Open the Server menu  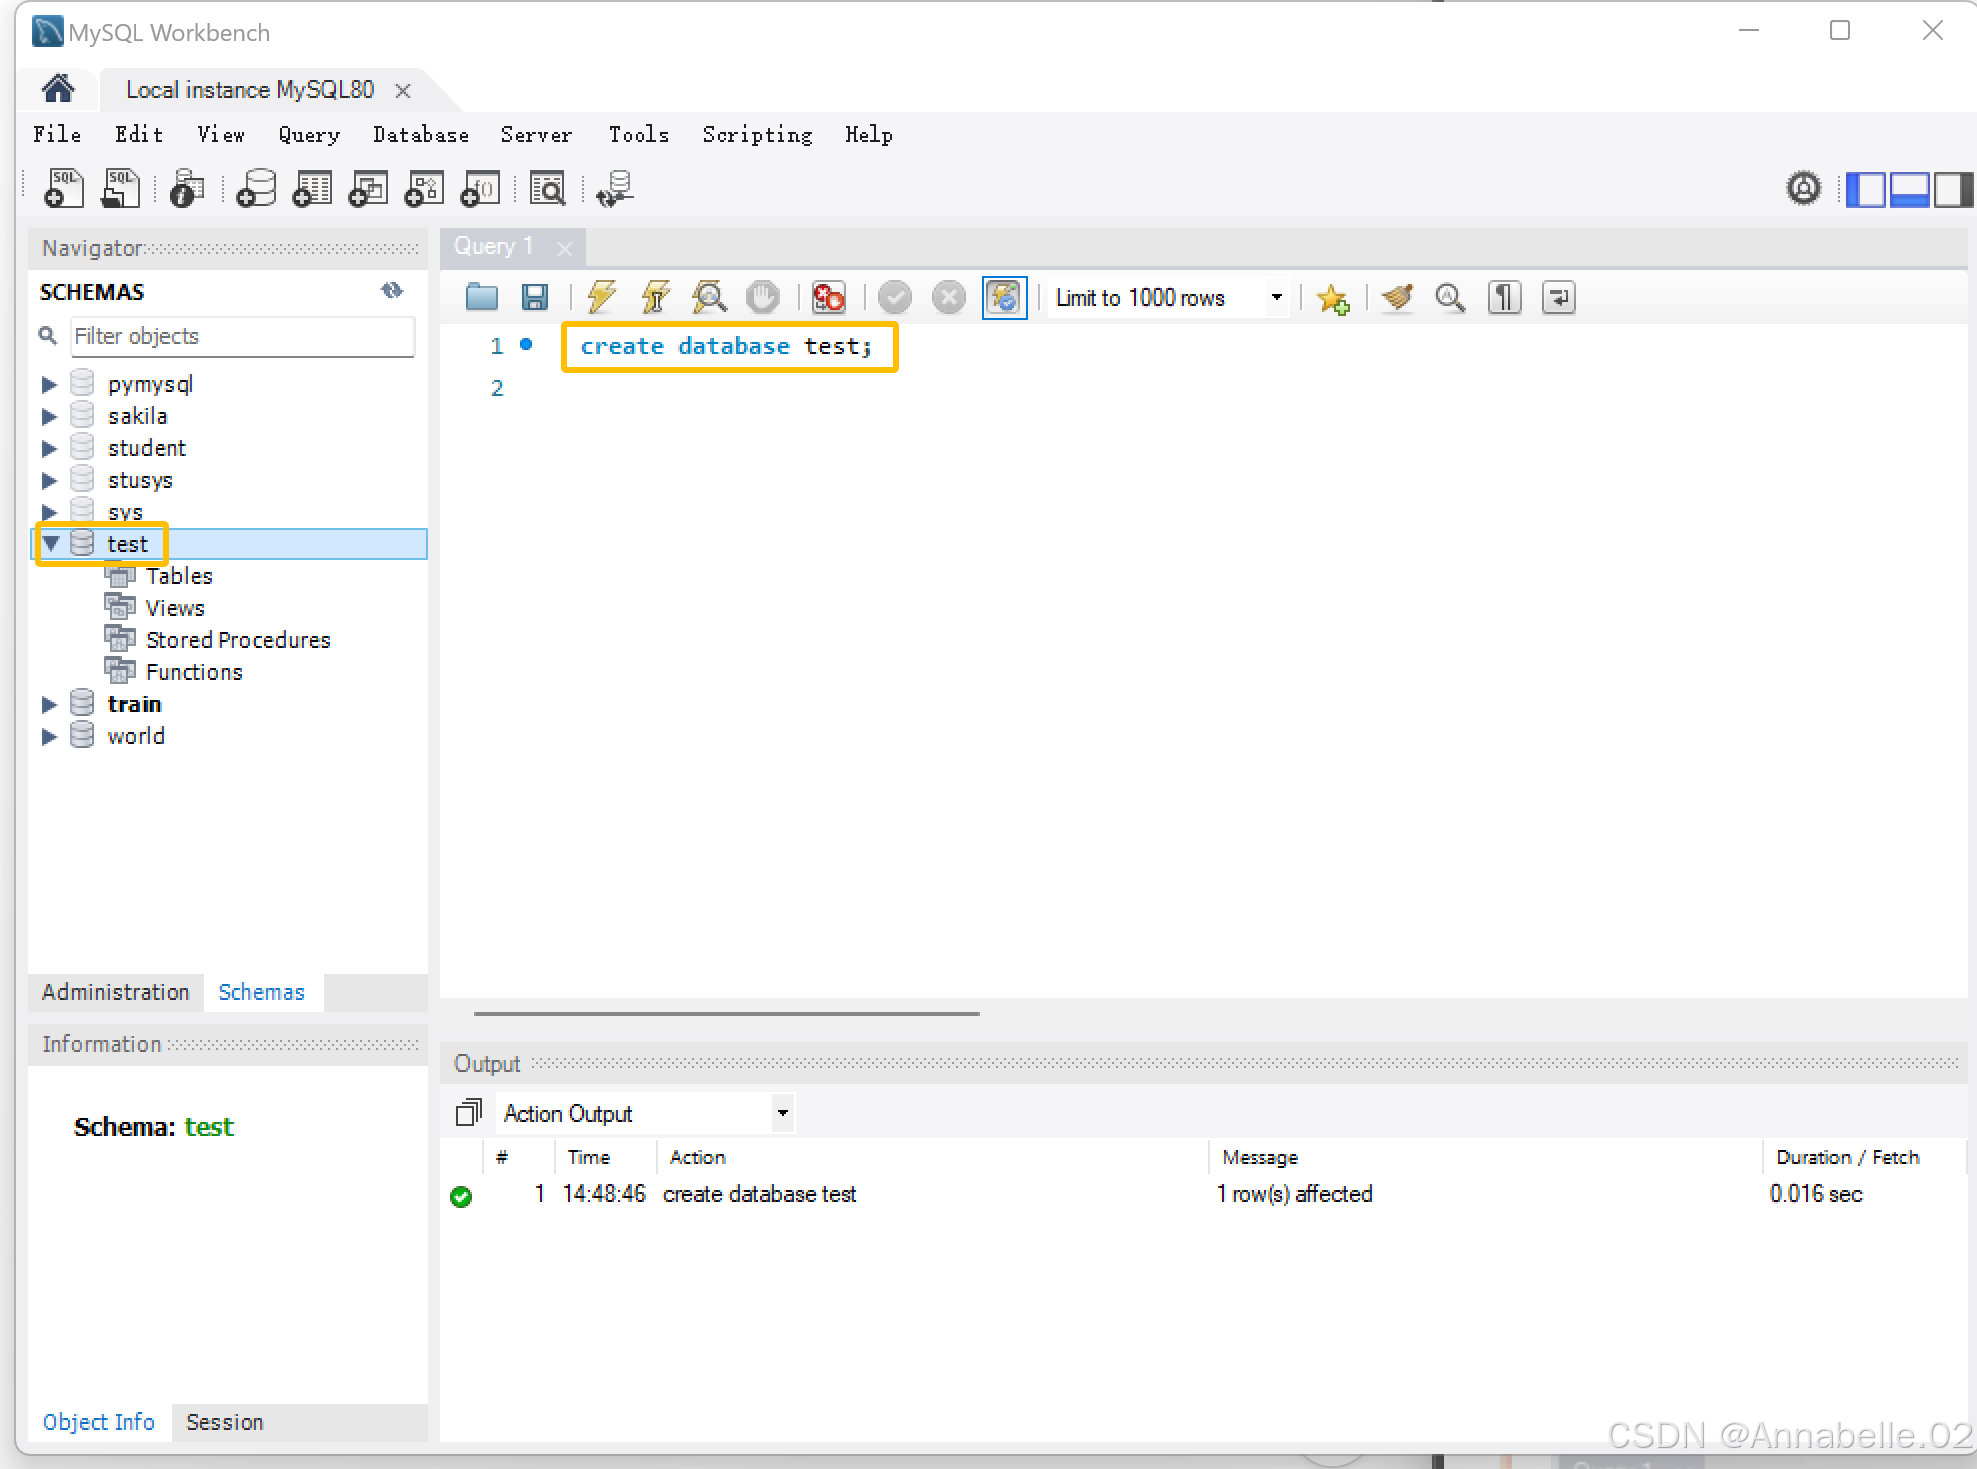tap(536, 135)
